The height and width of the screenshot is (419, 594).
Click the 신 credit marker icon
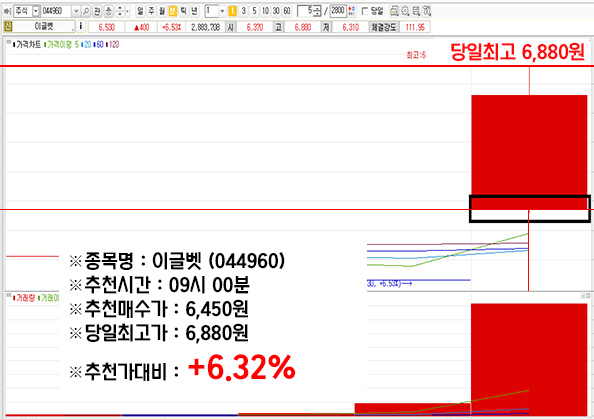click(8, 27)
